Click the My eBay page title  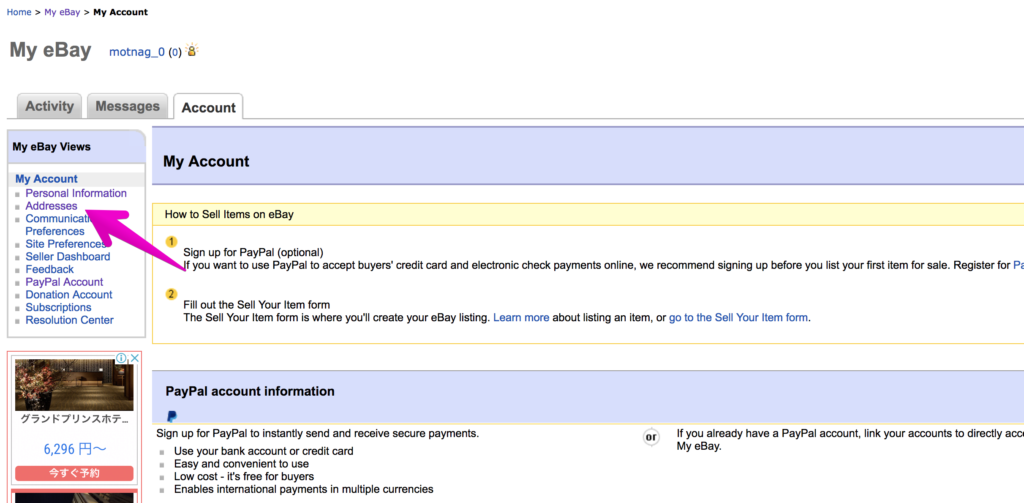(x=50, y=50)
